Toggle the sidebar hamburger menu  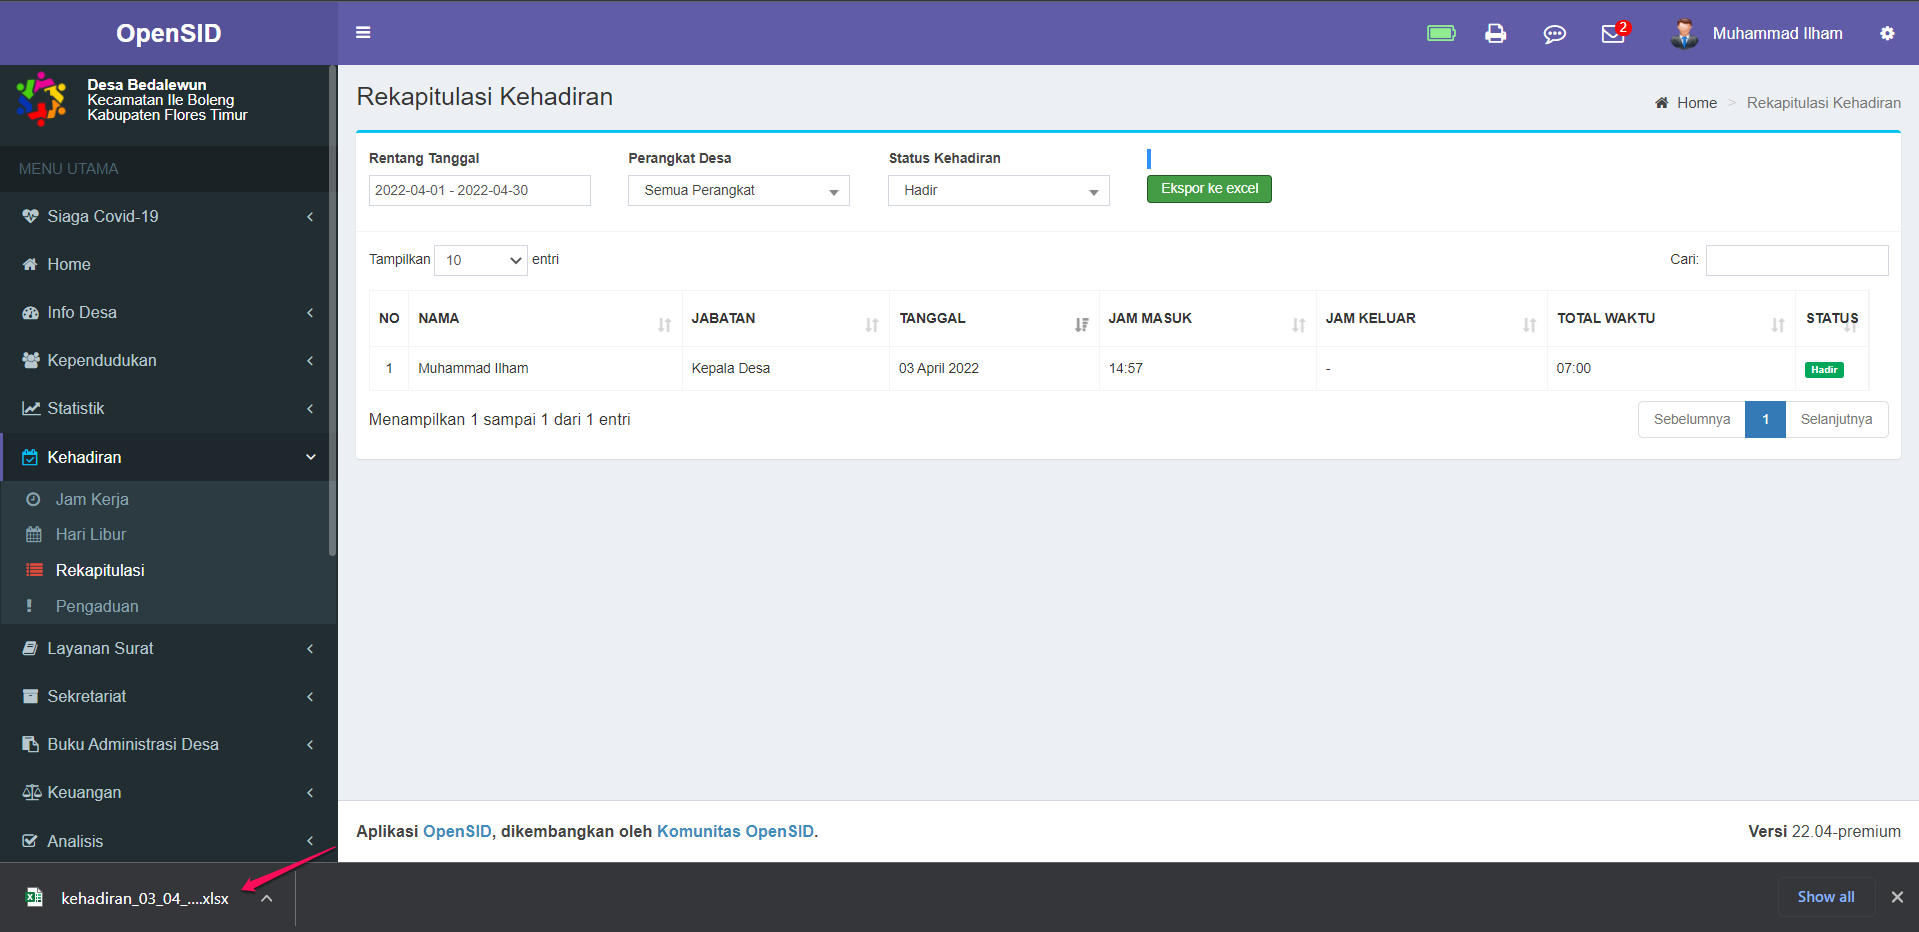pyautogui.click(x=363, y=33)
